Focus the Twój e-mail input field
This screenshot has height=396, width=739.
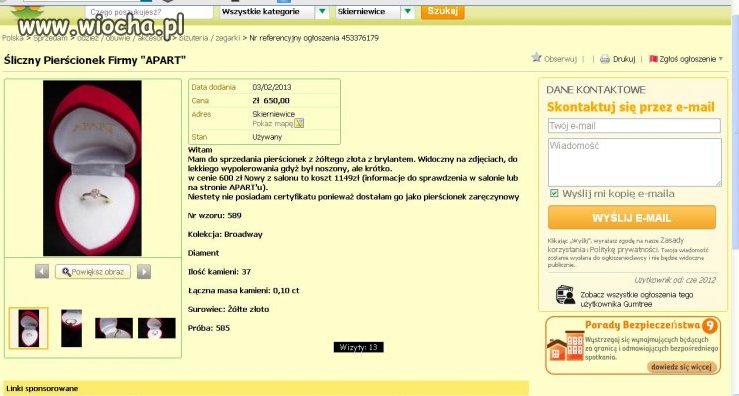pos(634,126)
